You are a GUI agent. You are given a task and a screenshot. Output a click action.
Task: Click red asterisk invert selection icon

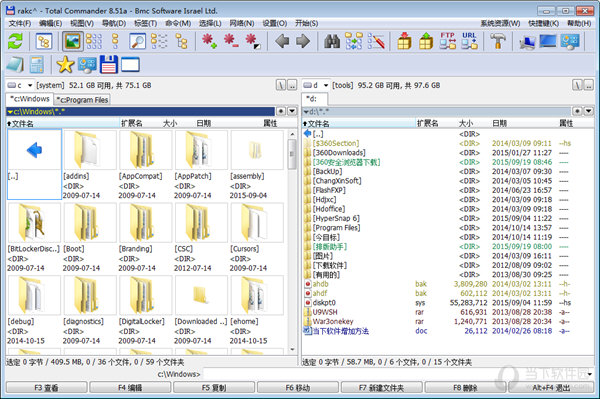coord(253,41)
